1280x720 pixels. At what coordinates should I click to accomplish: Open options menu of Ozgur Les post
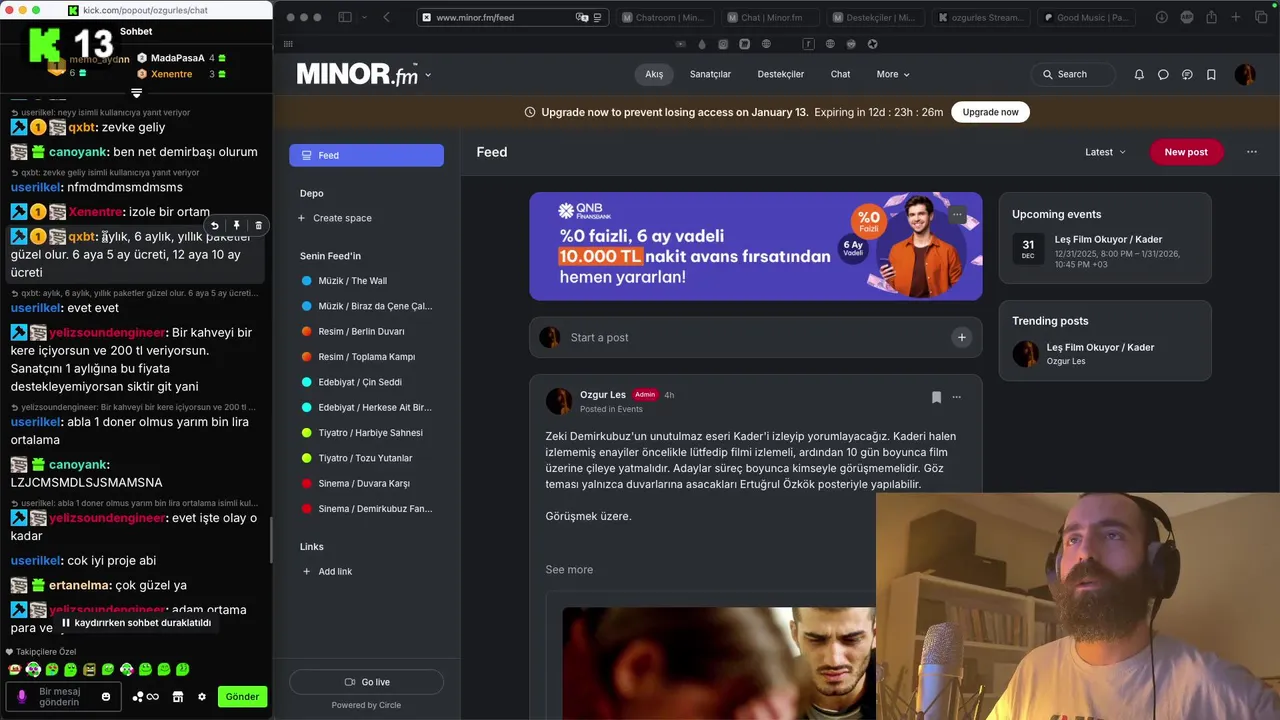click(956, 397)
